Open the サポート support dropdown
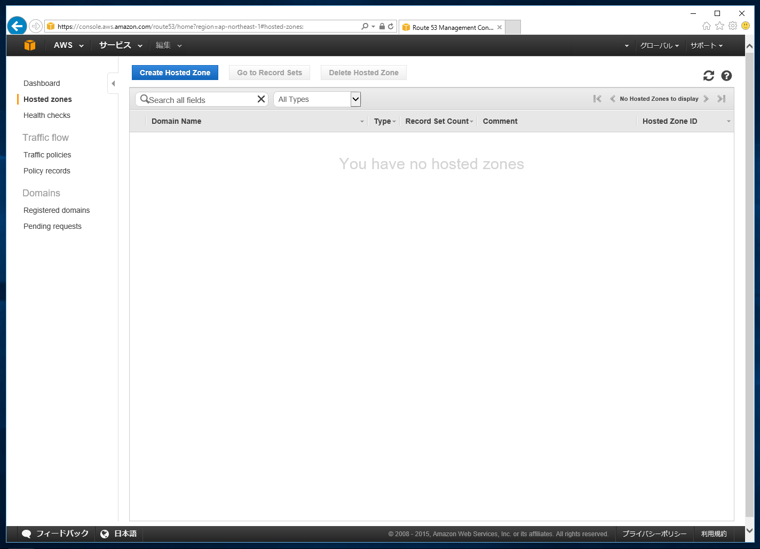The width and height of the screenshot is (760, 549). 706,46
